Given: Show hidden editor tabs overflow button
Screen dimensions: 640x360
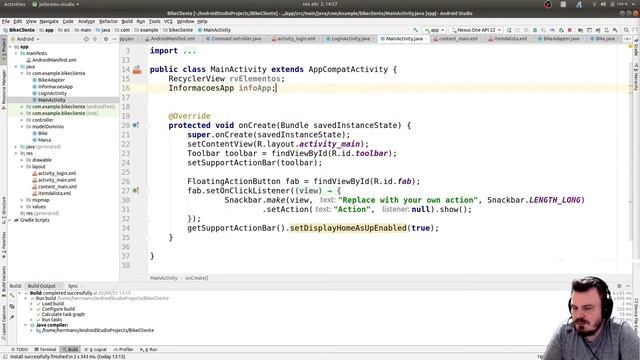Looking at the screenshot, I should (628, 39).
